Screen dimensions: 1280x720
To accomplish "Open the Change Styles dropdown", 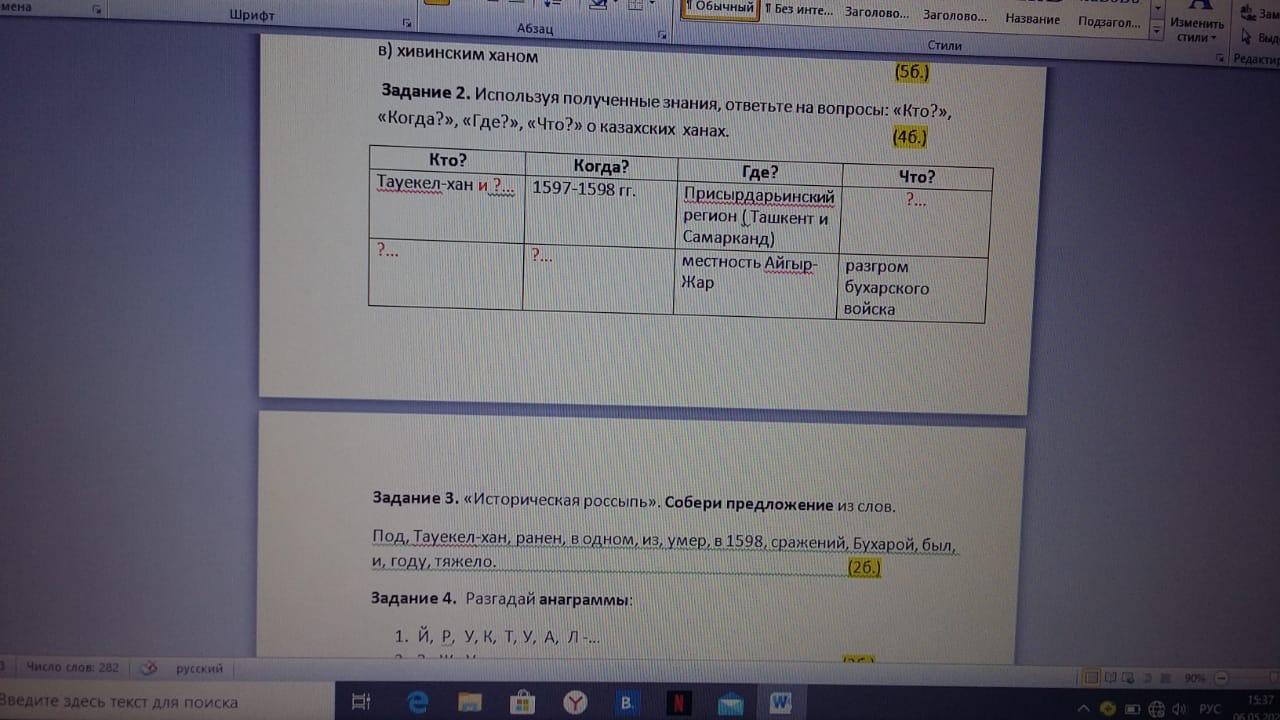I will coord(1197,24).
